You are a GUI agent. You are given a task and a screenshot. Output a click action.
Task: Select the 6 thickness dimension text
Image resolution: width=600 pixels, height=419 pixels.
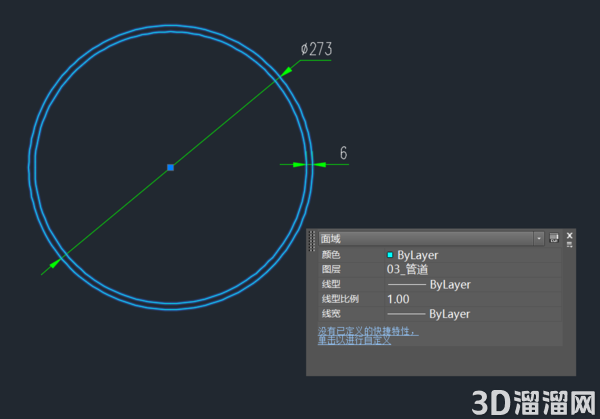[344, 153]
